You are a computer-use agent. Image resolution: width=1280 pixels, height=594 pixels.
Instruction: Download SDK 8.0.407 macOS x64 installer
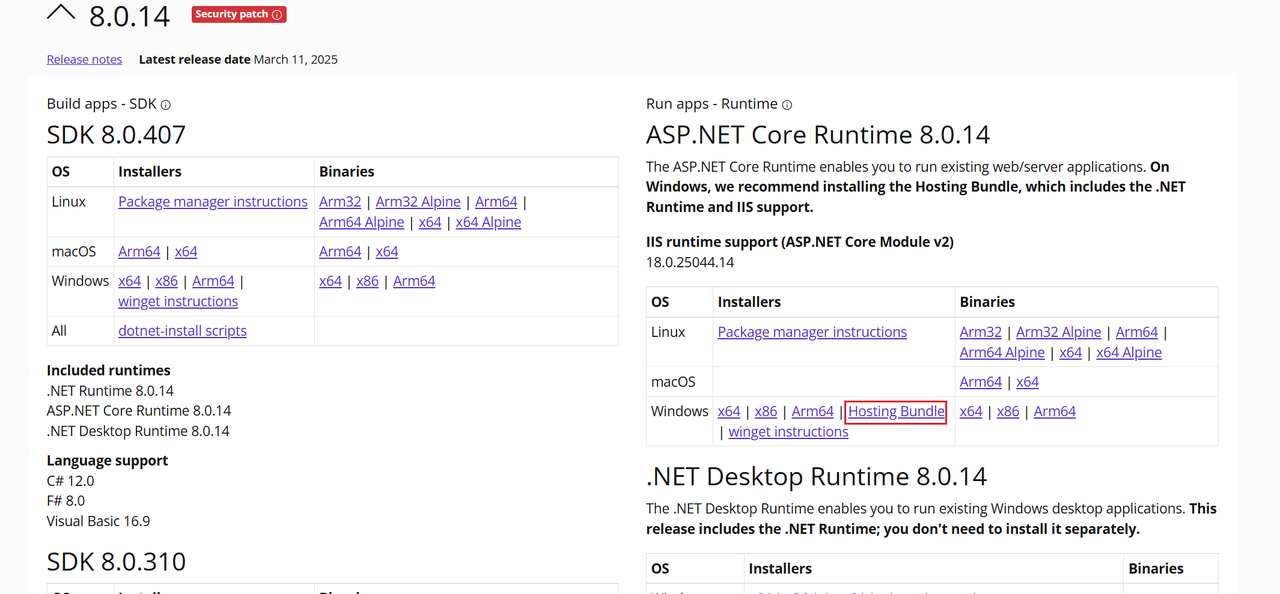(x=186, y=252)
